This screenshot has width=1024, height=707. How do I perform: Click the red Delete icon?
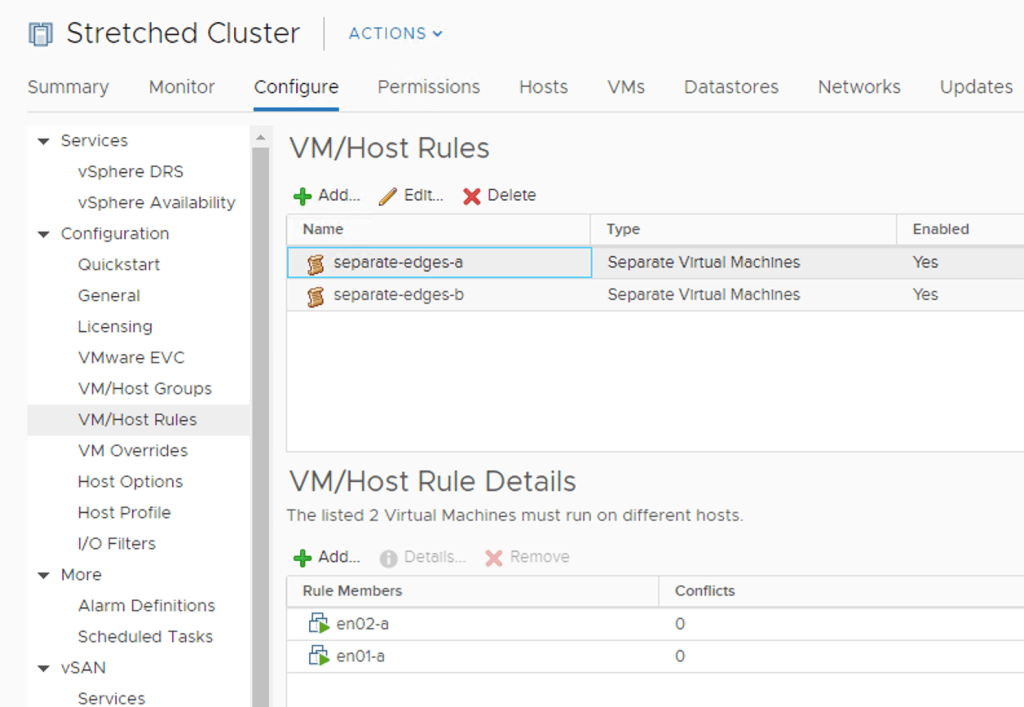[471, 195]
